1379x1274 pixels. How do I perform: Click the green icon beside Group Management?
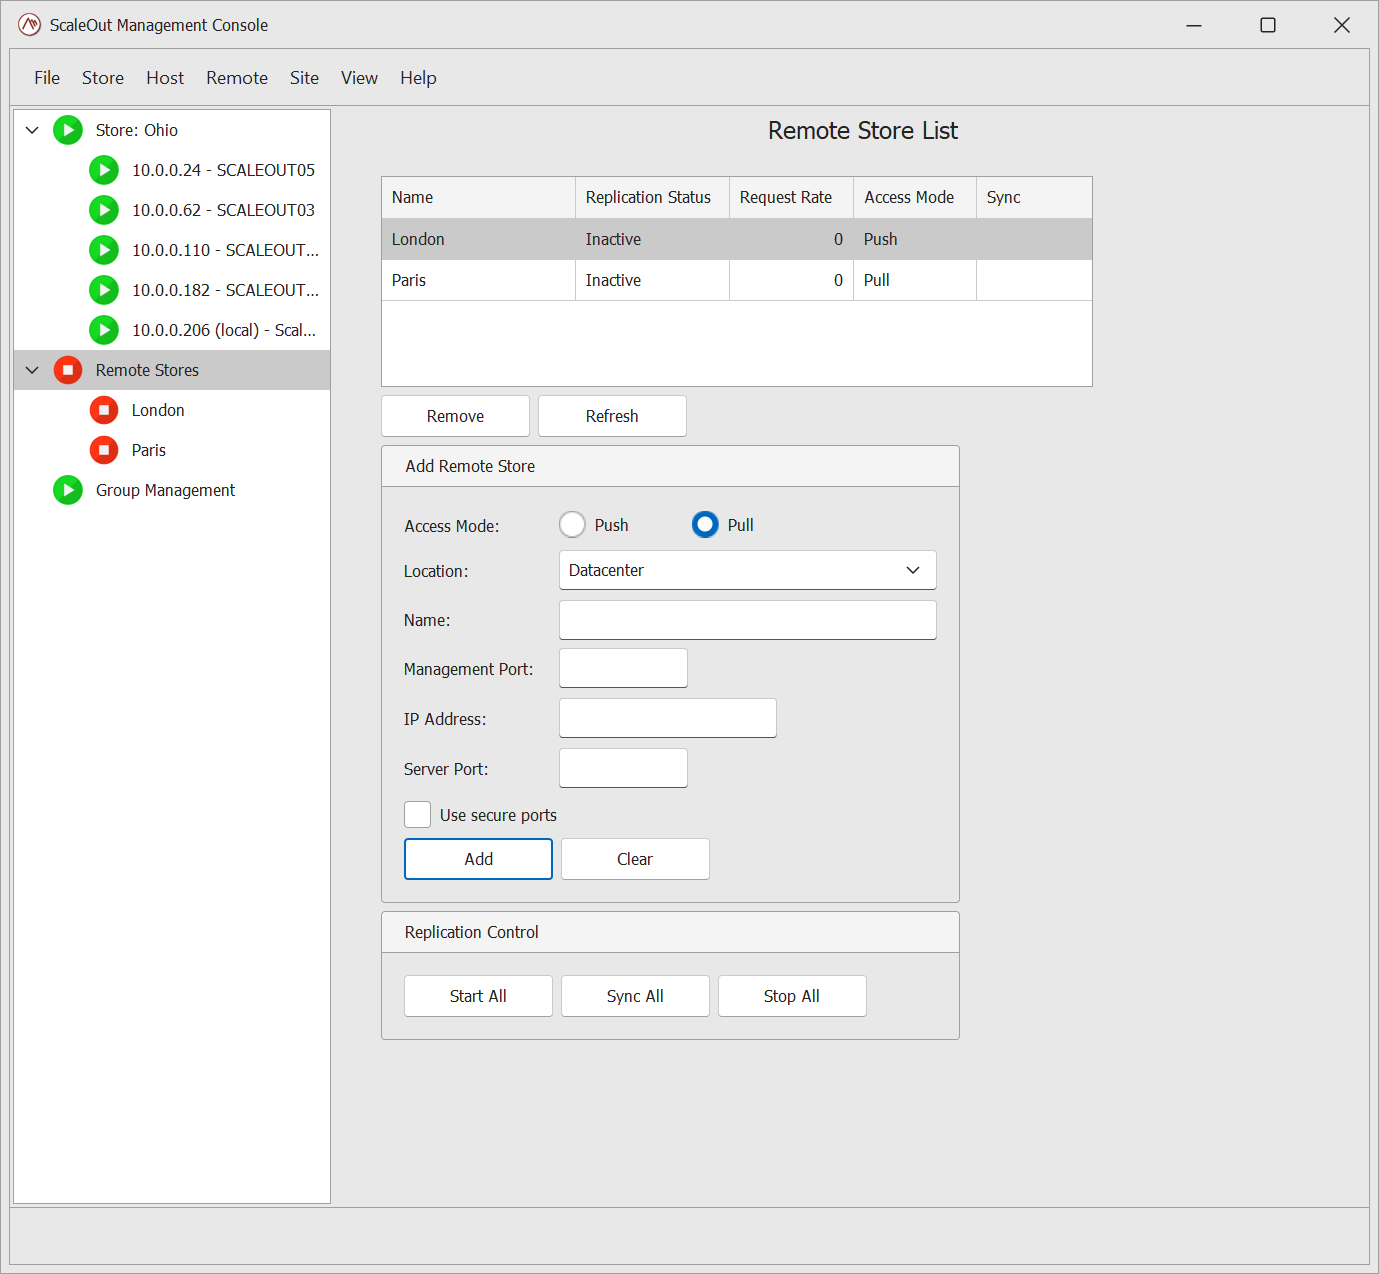(x=68, y=490)
